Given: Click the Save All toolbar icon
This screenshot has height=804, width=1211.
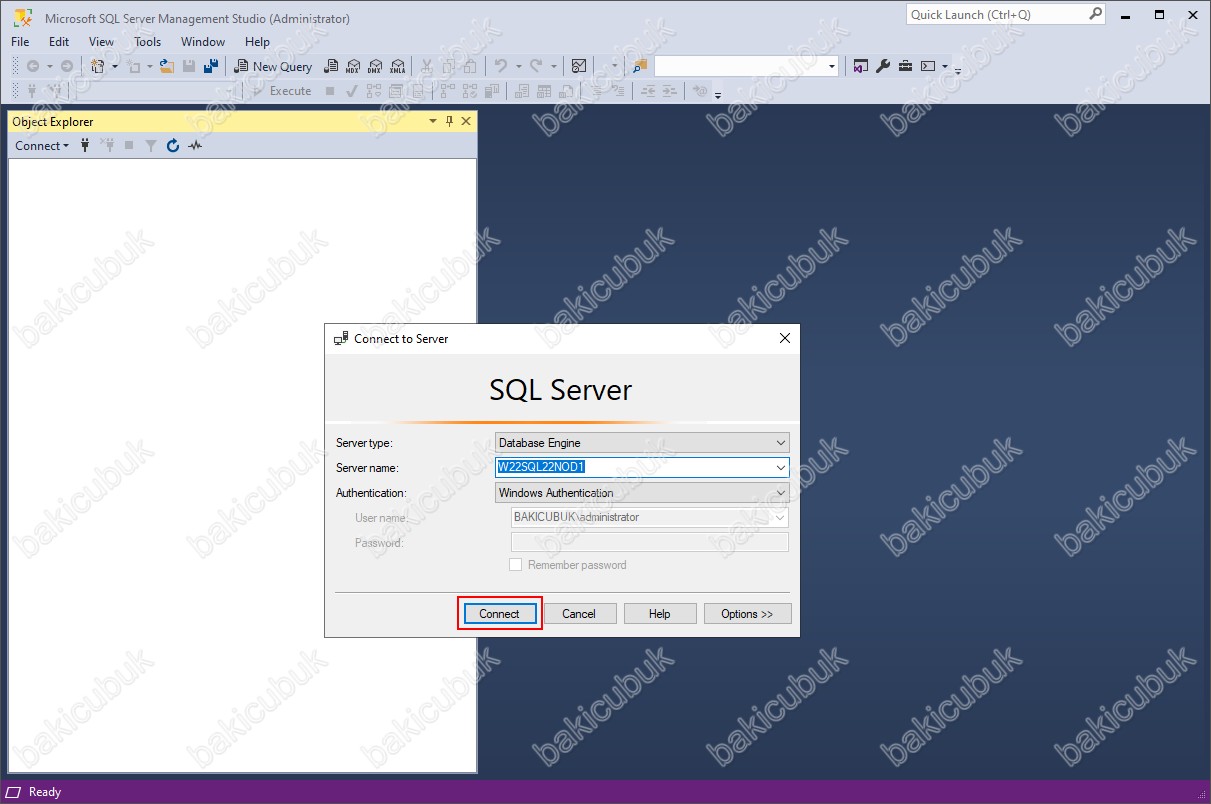Looking at the screenshot, I should point(211,66).
